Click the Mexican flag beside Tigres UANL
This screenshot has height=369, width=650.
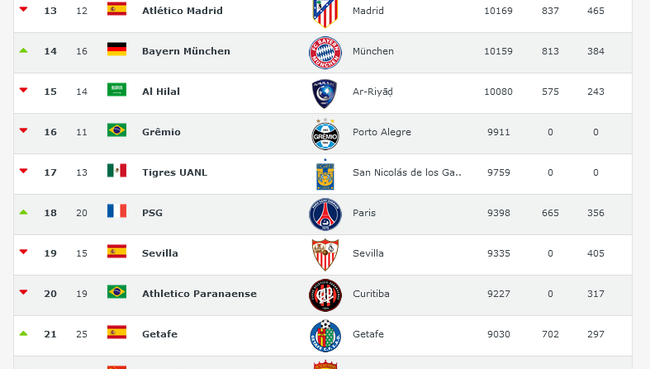click(116, 170)
